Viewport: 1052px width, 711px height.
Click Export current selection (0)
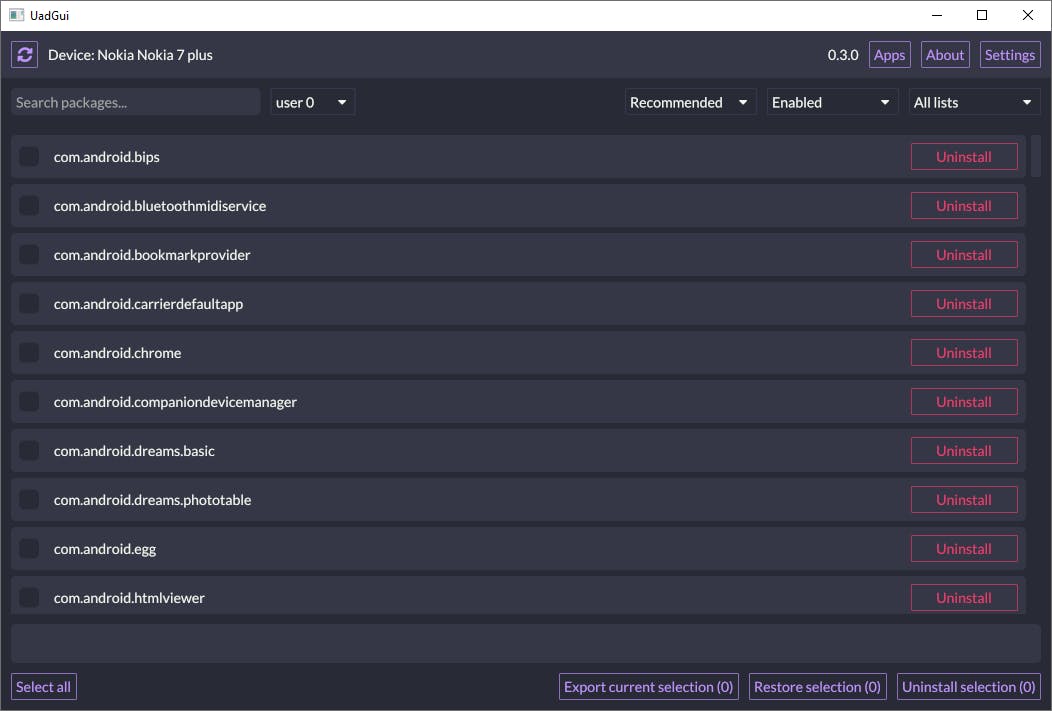click(x=649, y=687)
